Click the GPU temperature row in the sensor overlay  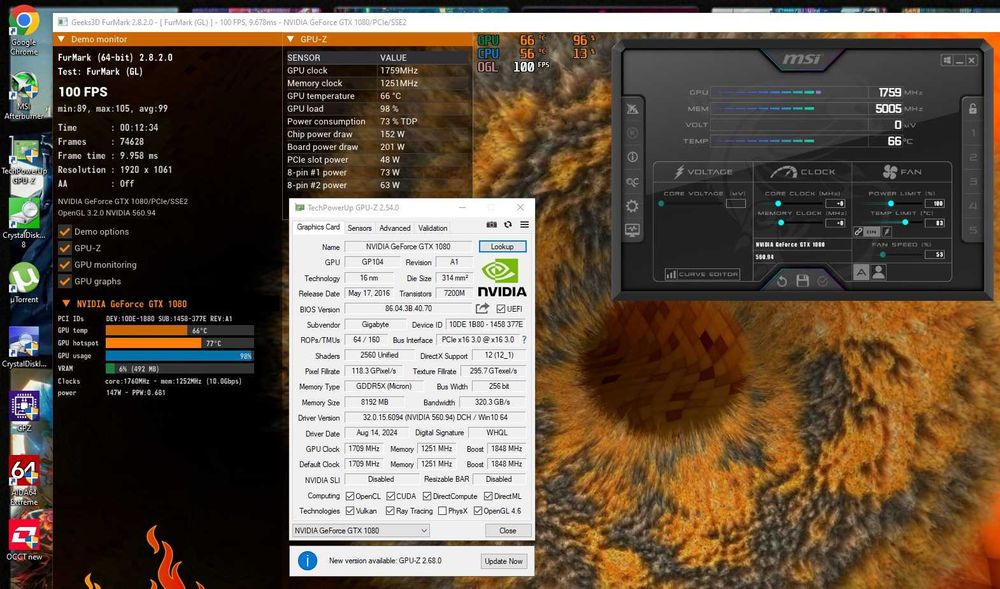pos(378,96)
